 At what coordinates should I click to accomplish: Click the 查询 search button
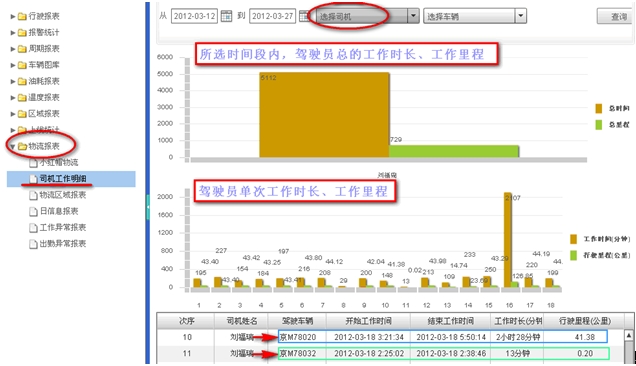pos(615,16)
